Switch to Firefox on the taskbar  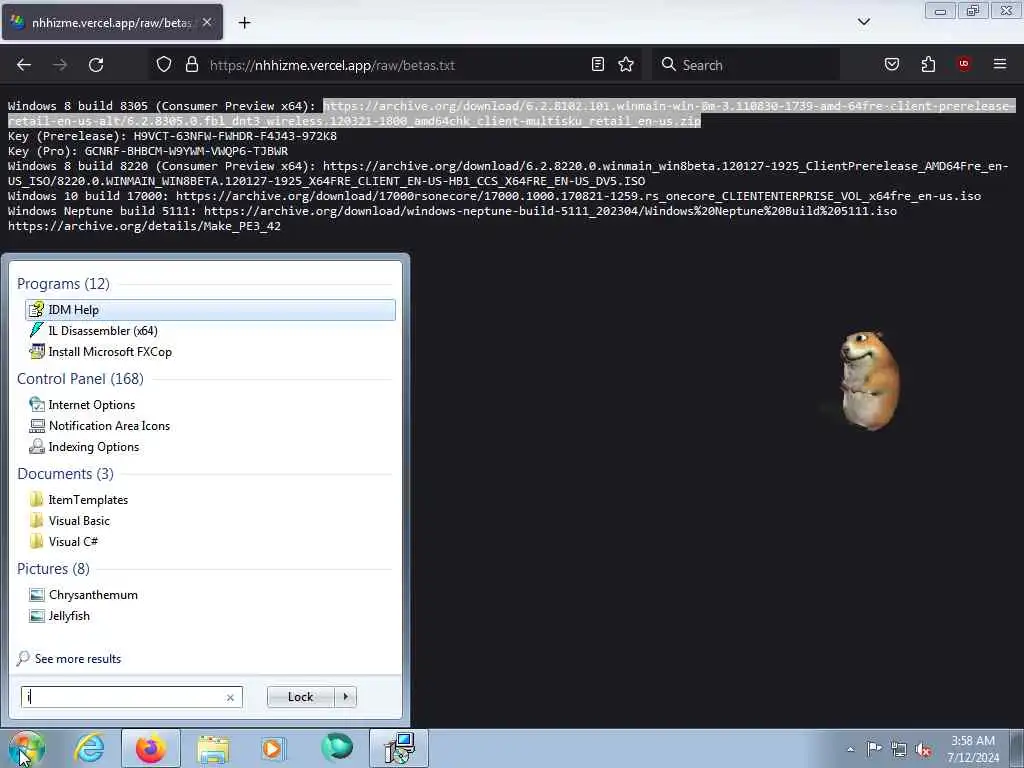(x=151, y=748)
